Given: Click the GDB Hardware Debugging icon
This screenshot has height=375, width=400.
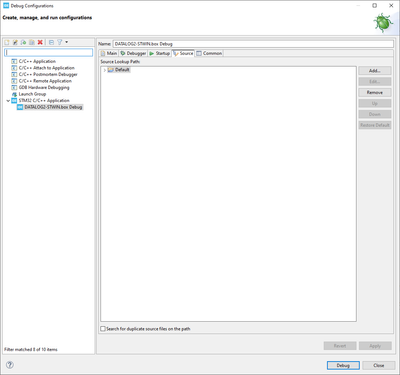Looking at the screenshot, I should [14, 88].
